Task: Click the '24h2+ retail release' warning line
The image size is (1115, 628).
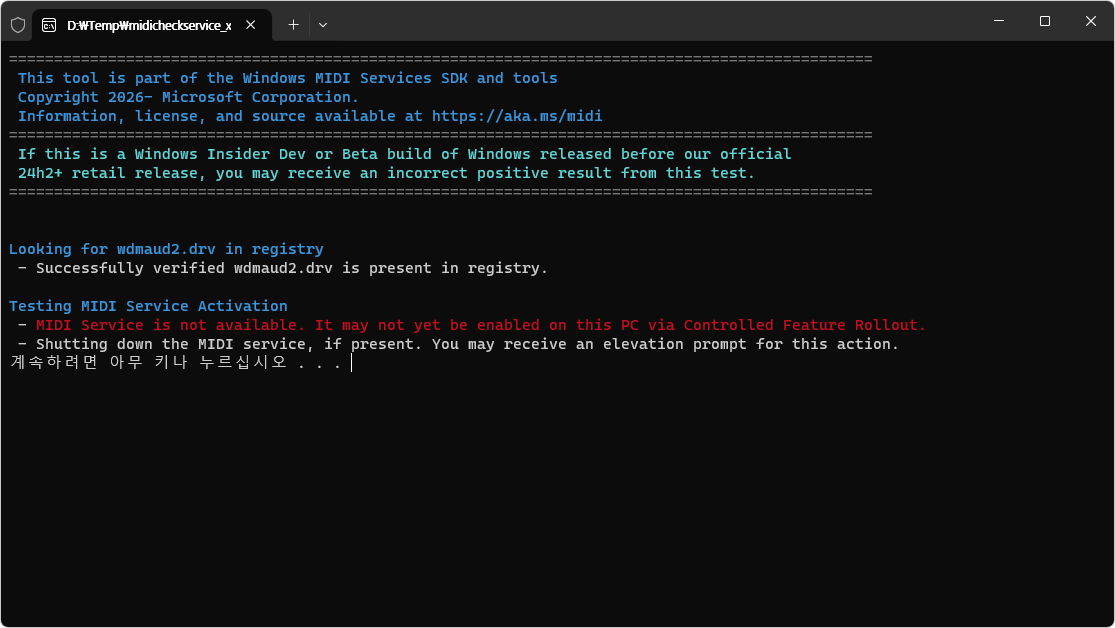Action: 386,174
